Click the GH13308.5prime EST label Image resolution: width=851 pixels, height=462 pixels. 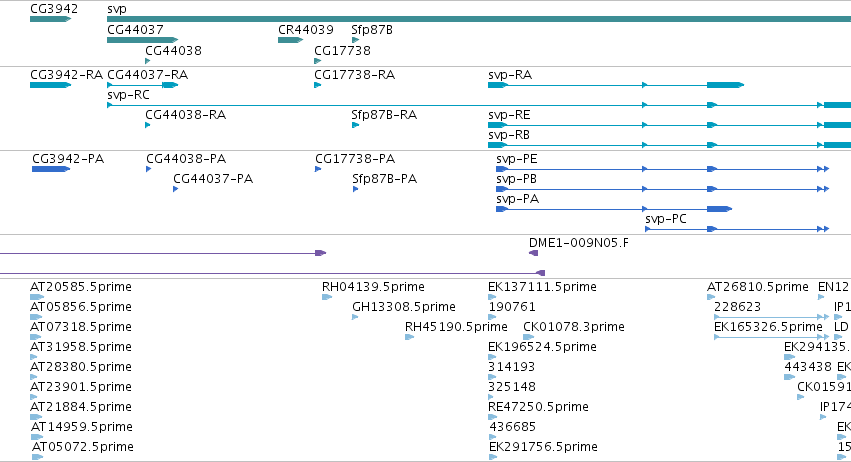404,307
